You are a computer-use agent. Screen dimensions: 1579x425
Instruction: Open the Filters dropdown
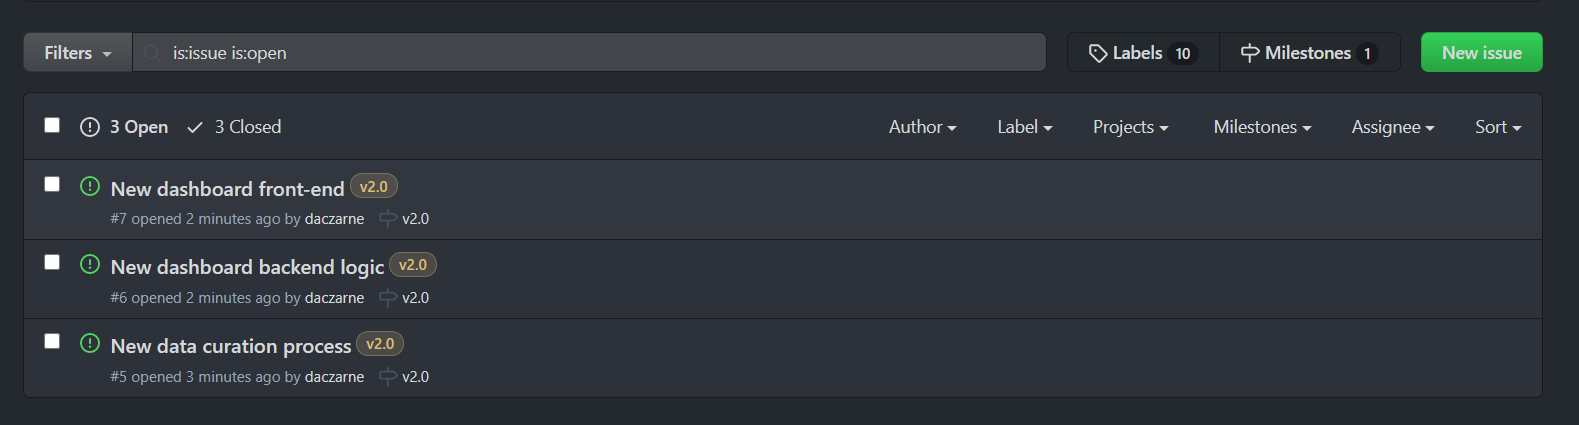[x=78, y=53]
